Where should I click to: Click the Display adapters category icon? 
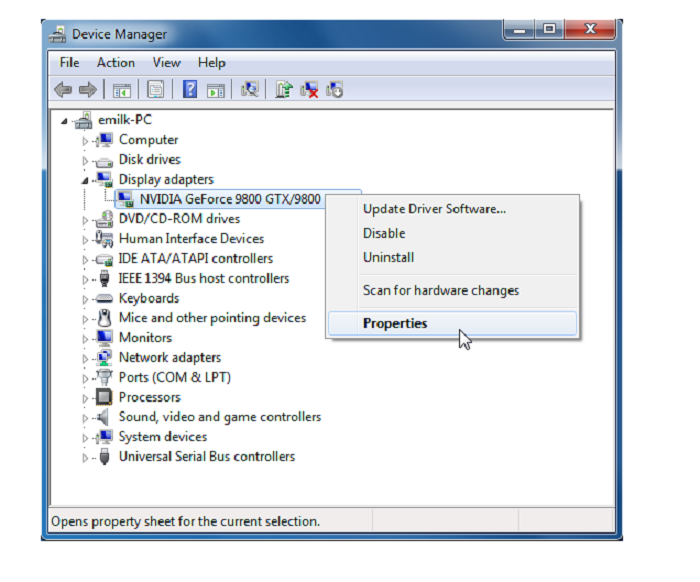(x=104, y=179)
